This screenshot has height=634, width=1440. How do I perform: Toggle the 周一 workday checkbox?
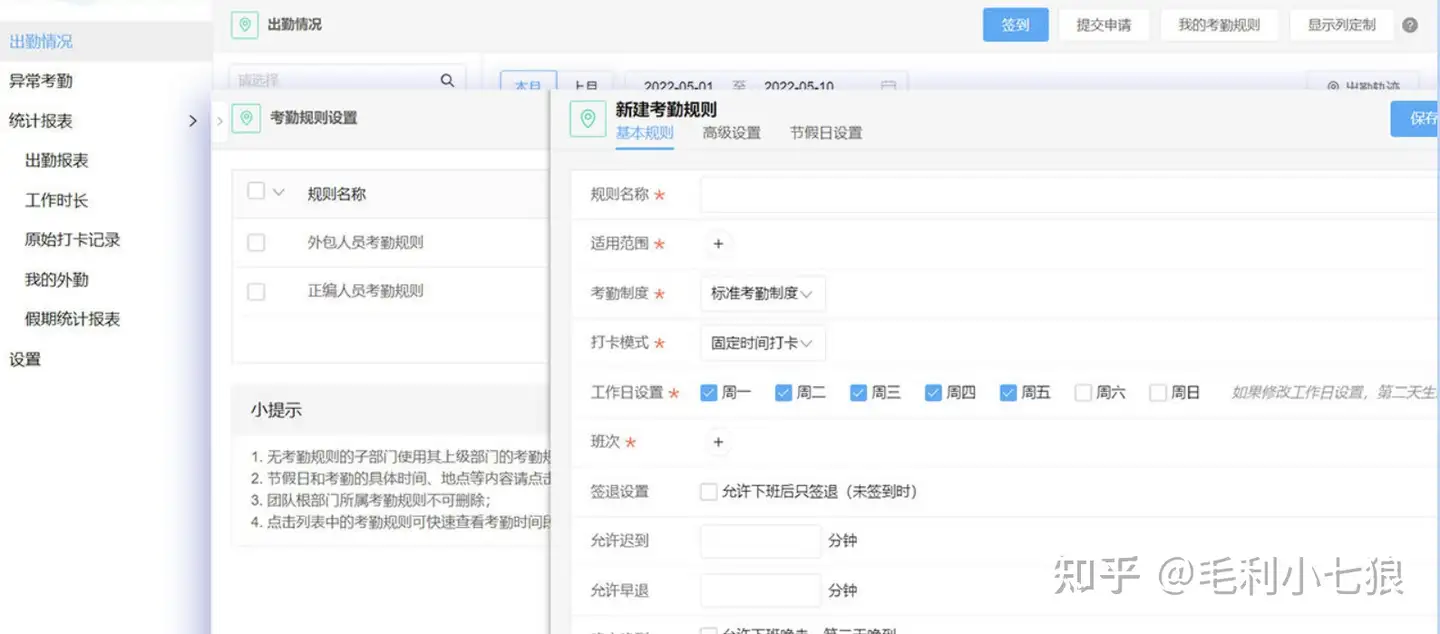pyautogui.click(x=709, y=393)
